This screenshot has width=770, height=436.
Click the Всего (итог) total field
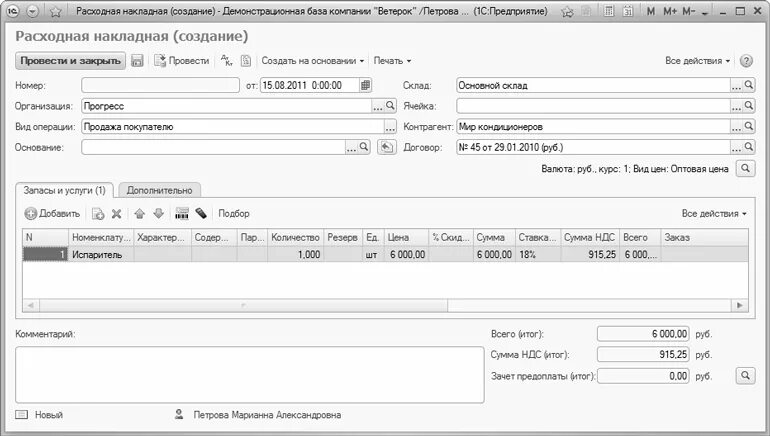[643, 334]
